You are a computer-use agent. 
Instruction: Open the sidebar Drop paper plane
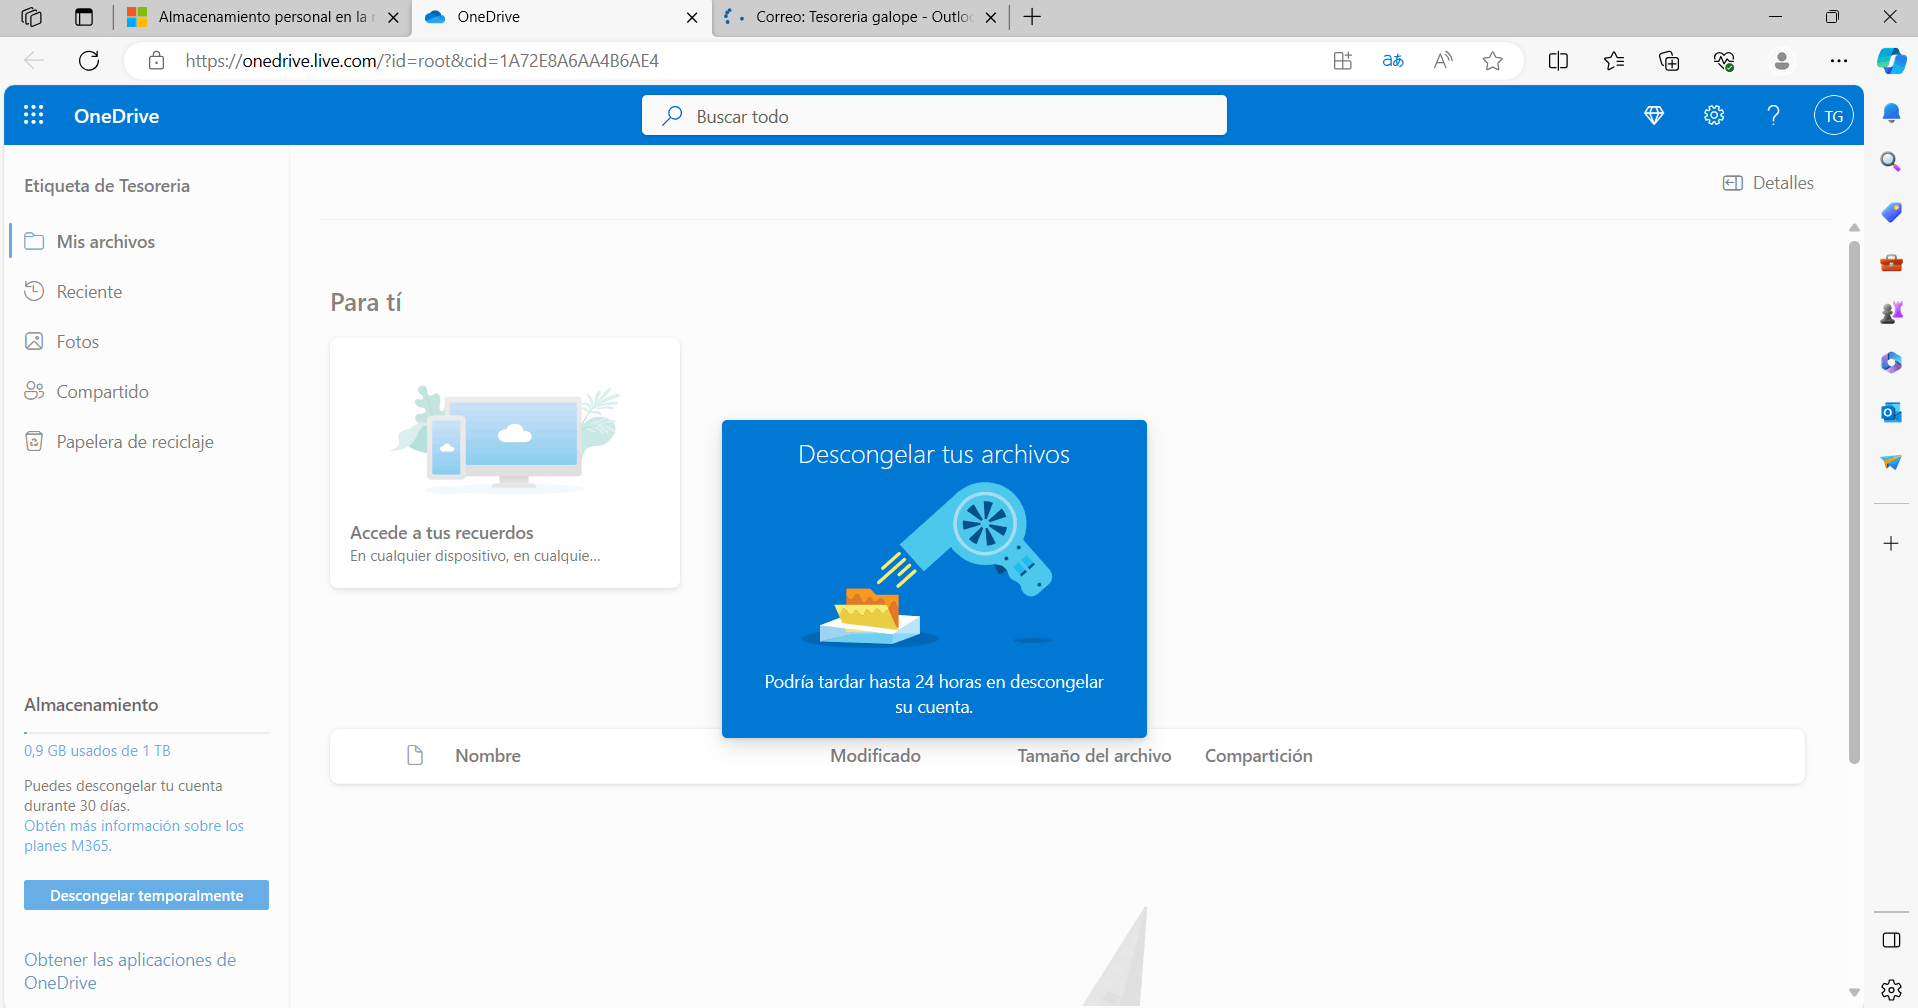coord(1891,462)
